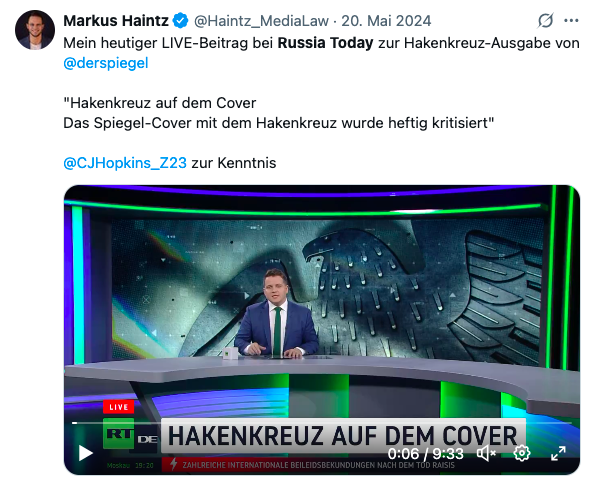Open the @derspiegel mention
The image size is (597, 479).
105,63
